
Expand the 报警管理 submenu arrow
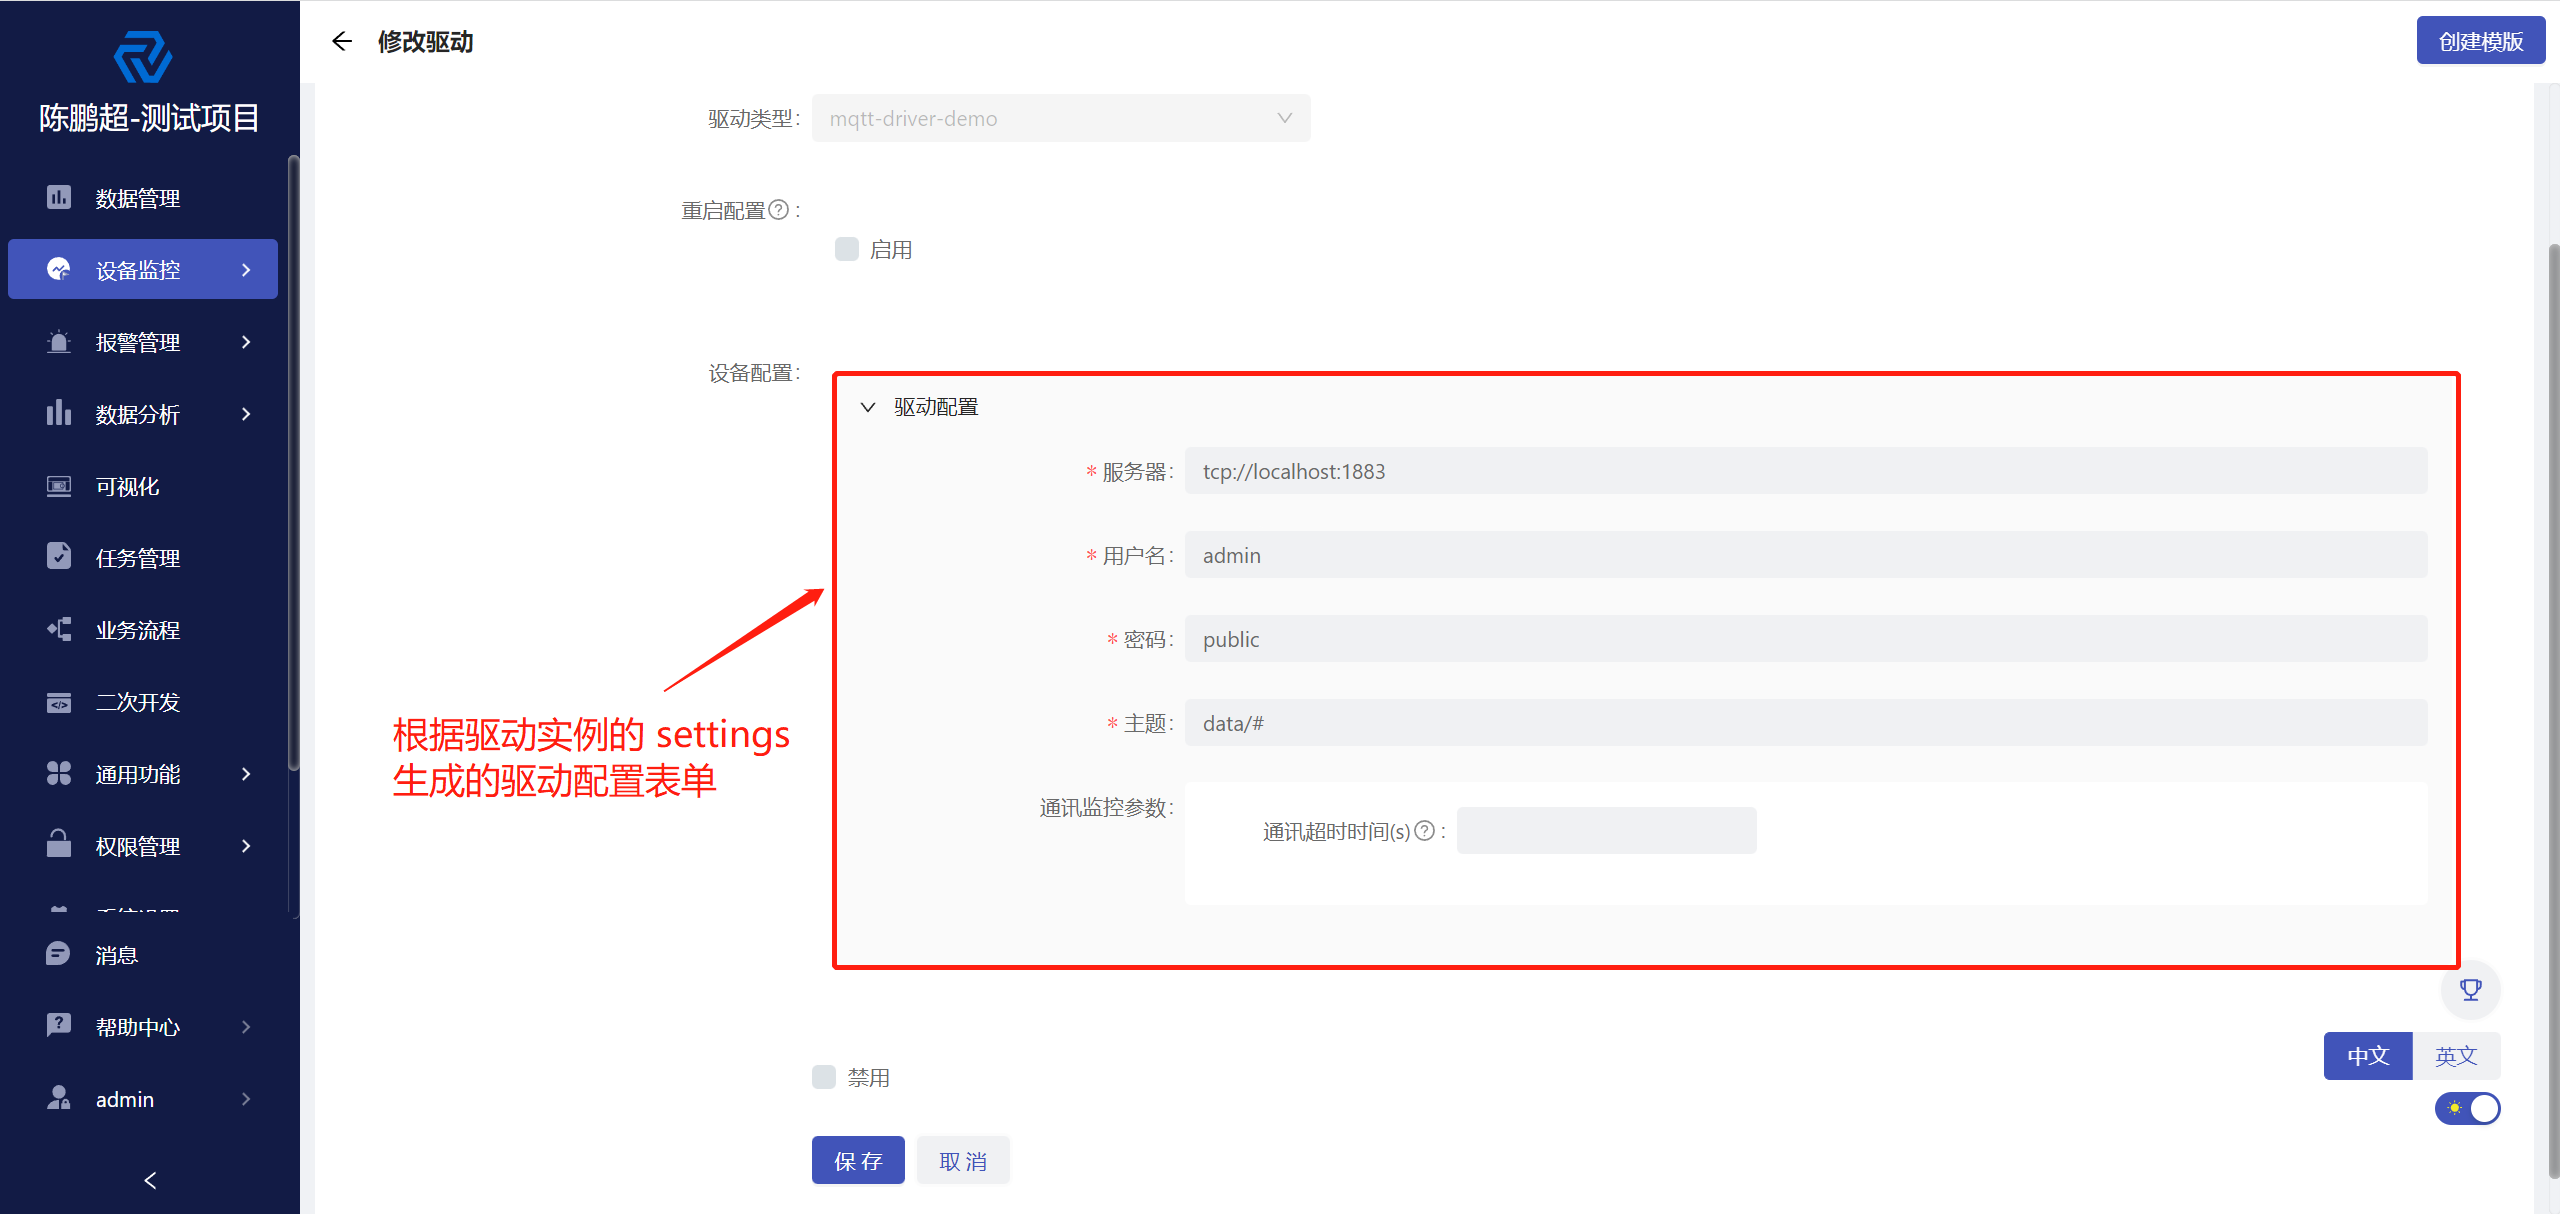(x=246, y=342)
